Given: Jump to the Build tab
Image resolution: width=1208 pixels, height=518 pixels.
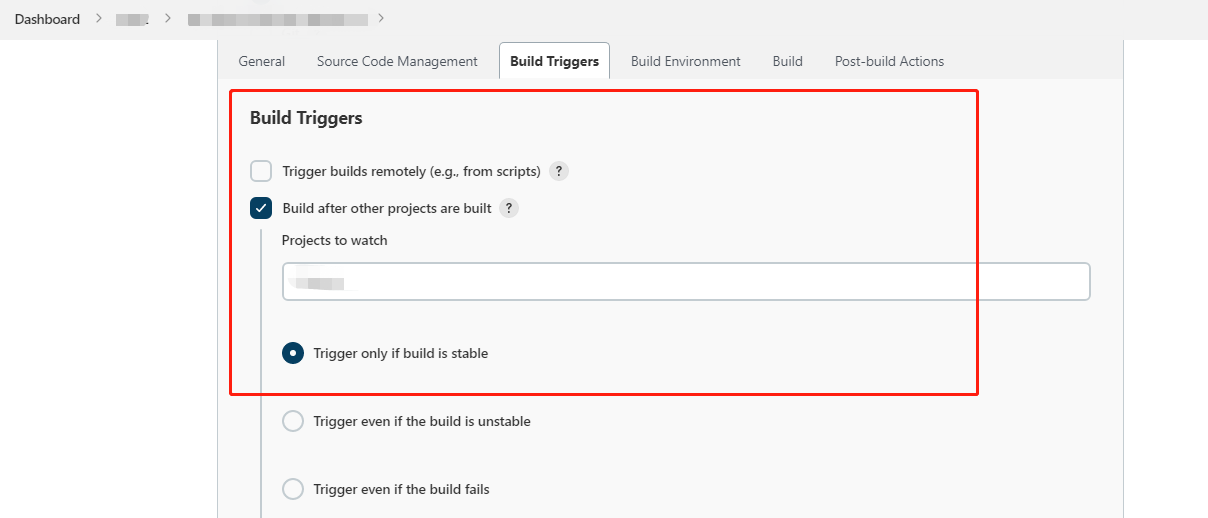Looking at the screenshot, I should 788,61.
